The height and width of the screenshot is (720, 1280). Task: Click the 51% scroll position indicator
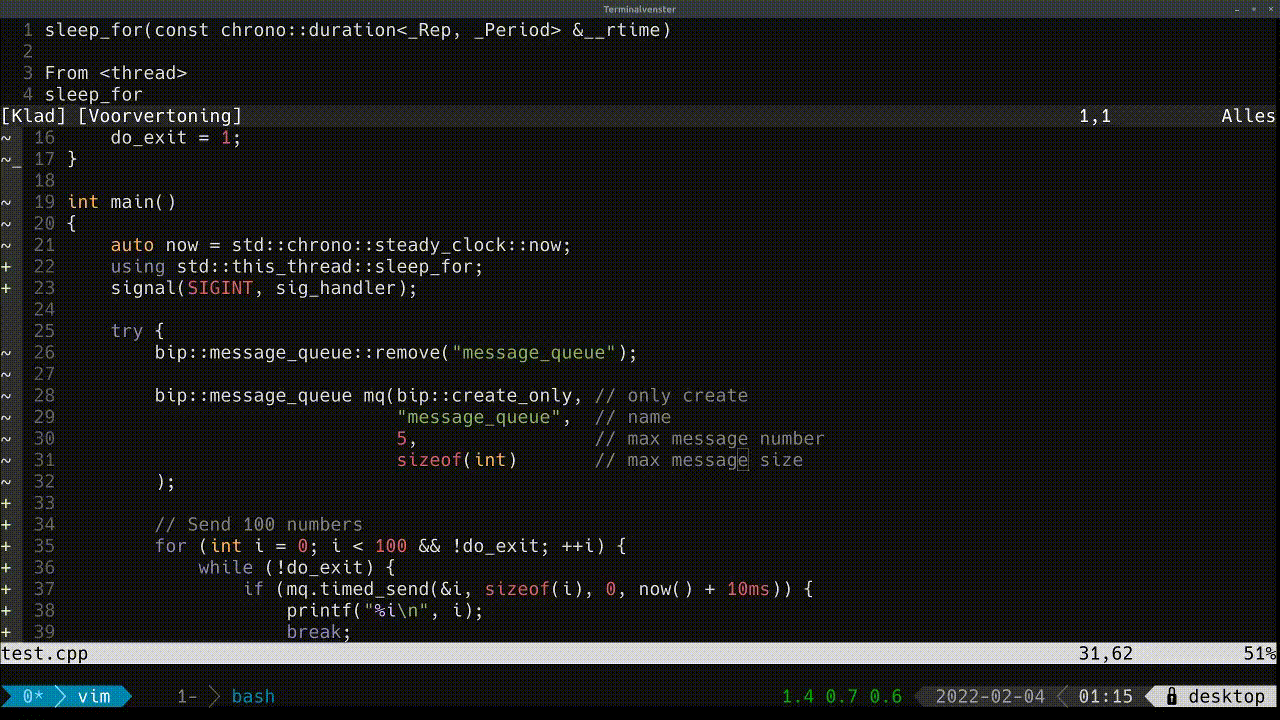click(x=1260, y=654)
